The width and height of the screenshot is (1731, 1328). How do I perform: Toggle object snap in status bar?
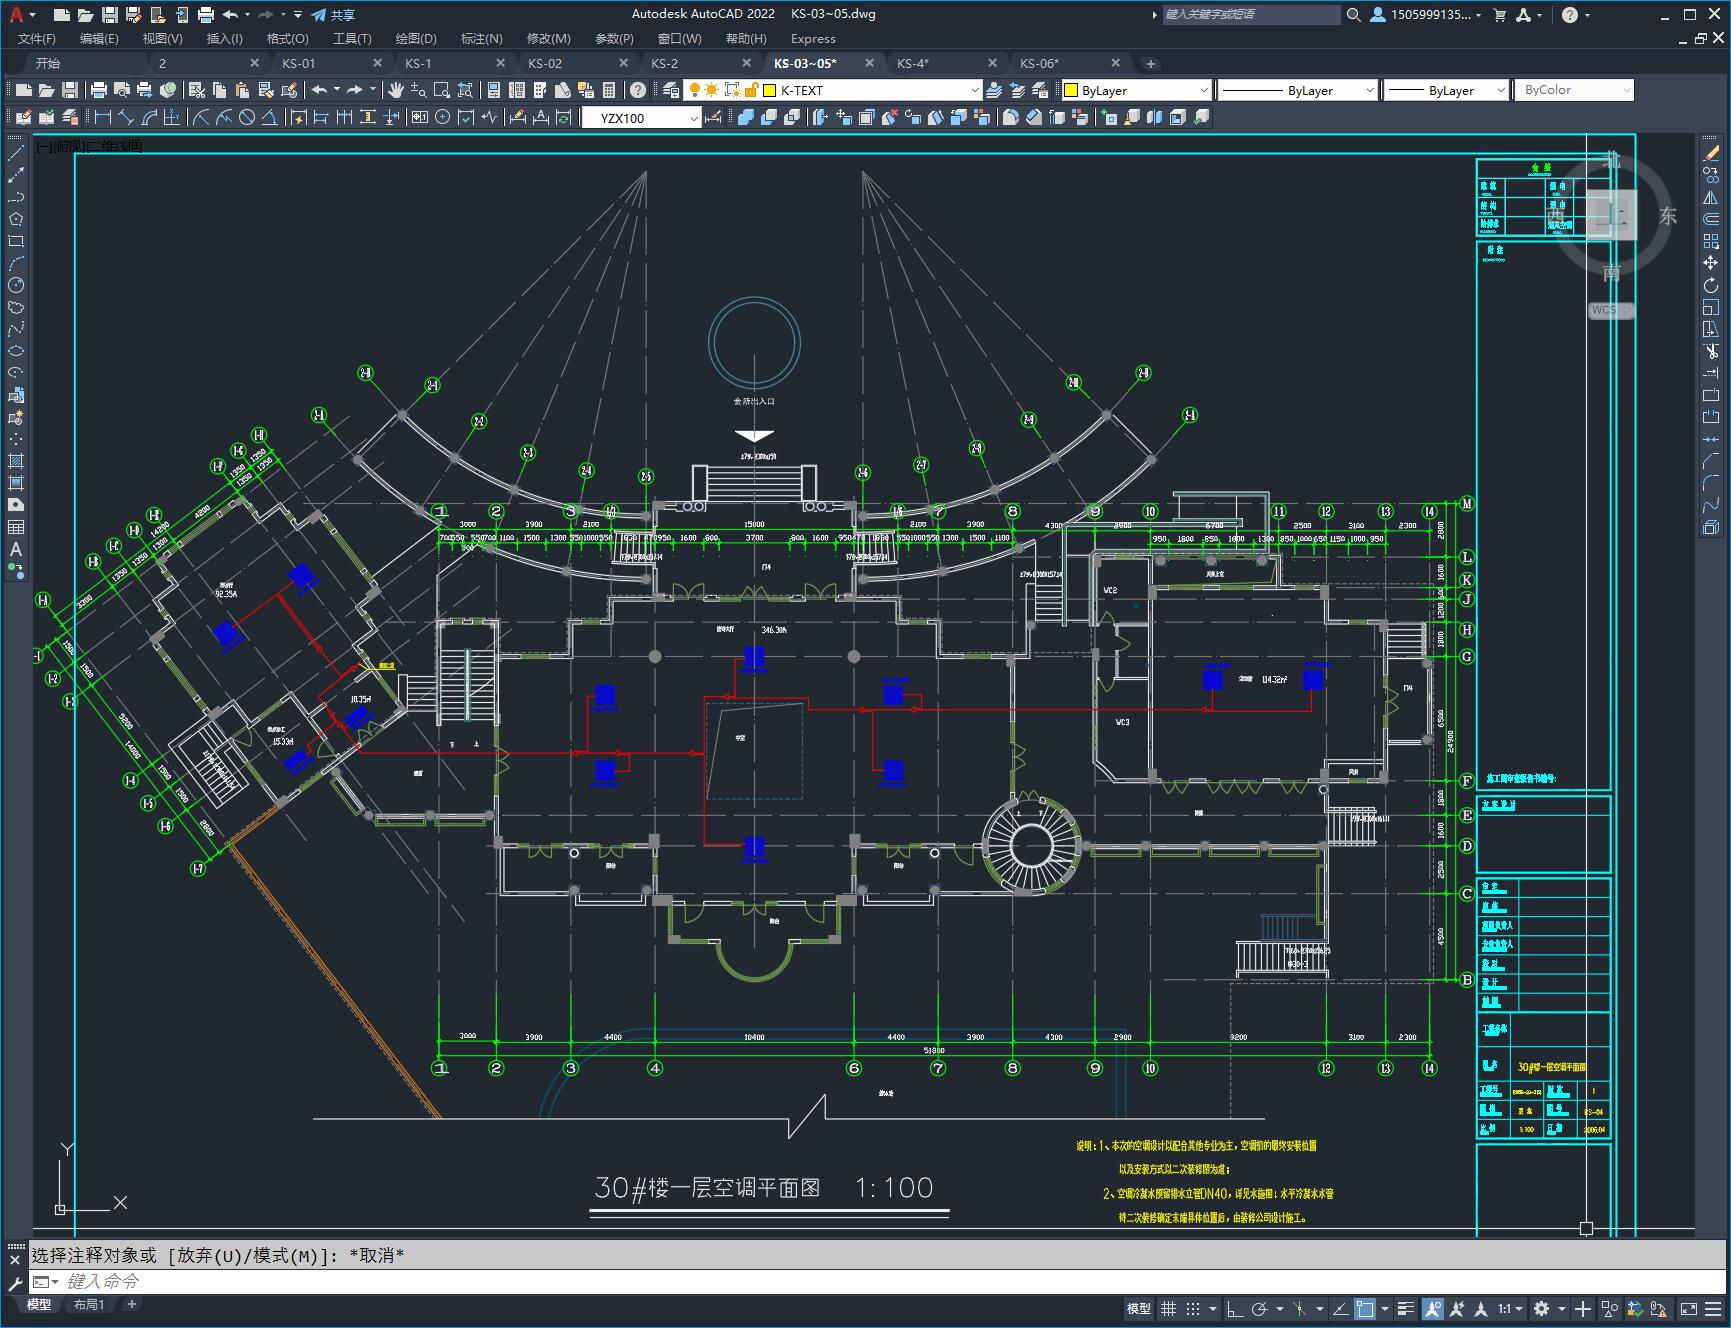tap(1365, 1308)
